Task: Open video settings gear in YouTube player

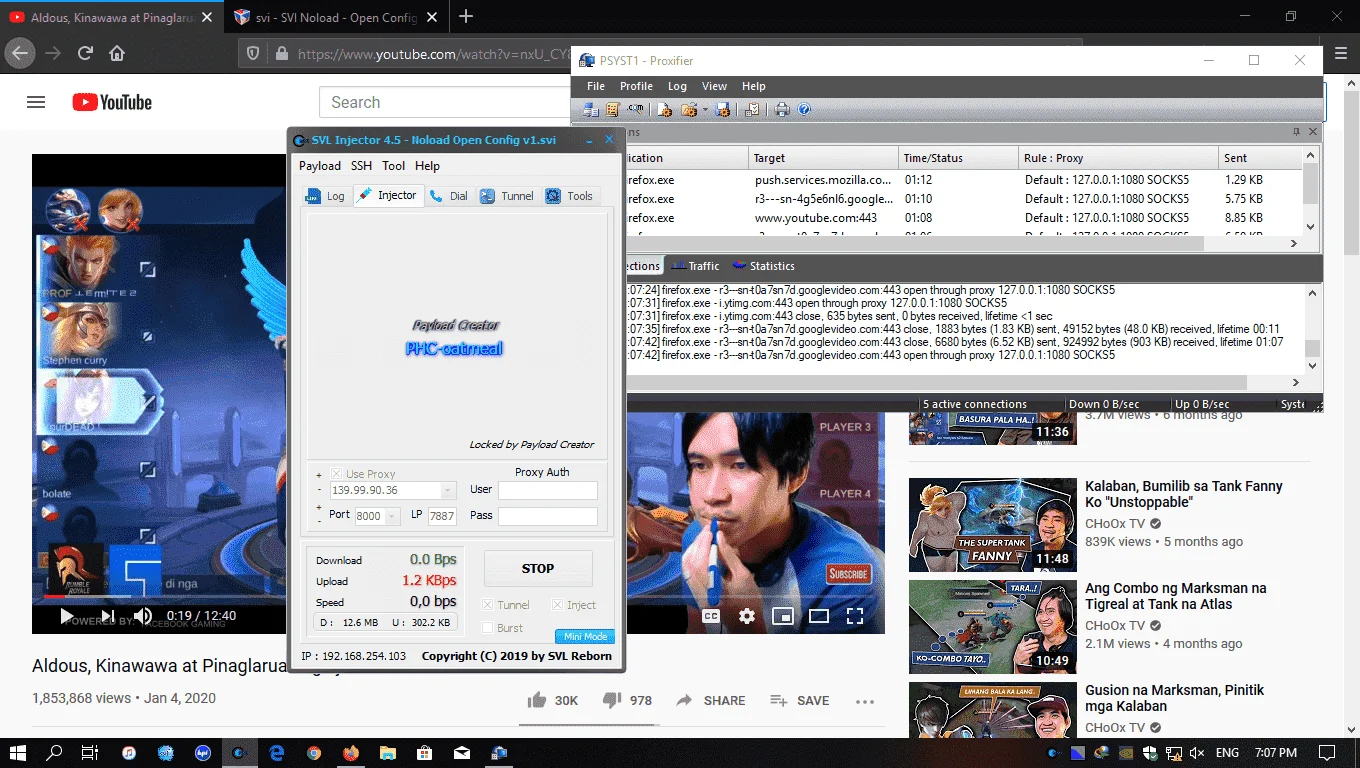Action: pyautogui.click(x=747, y=616)
